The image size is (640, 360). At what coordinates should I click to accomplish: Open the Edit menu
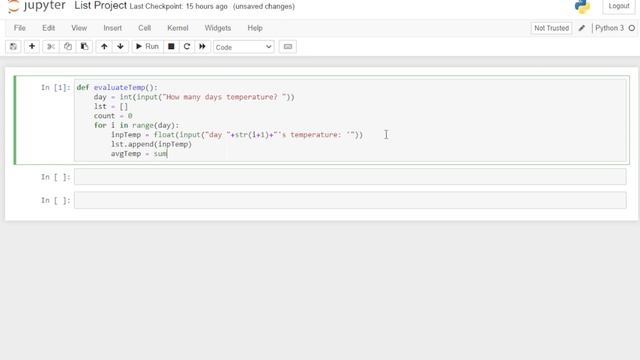pos(48,28)
